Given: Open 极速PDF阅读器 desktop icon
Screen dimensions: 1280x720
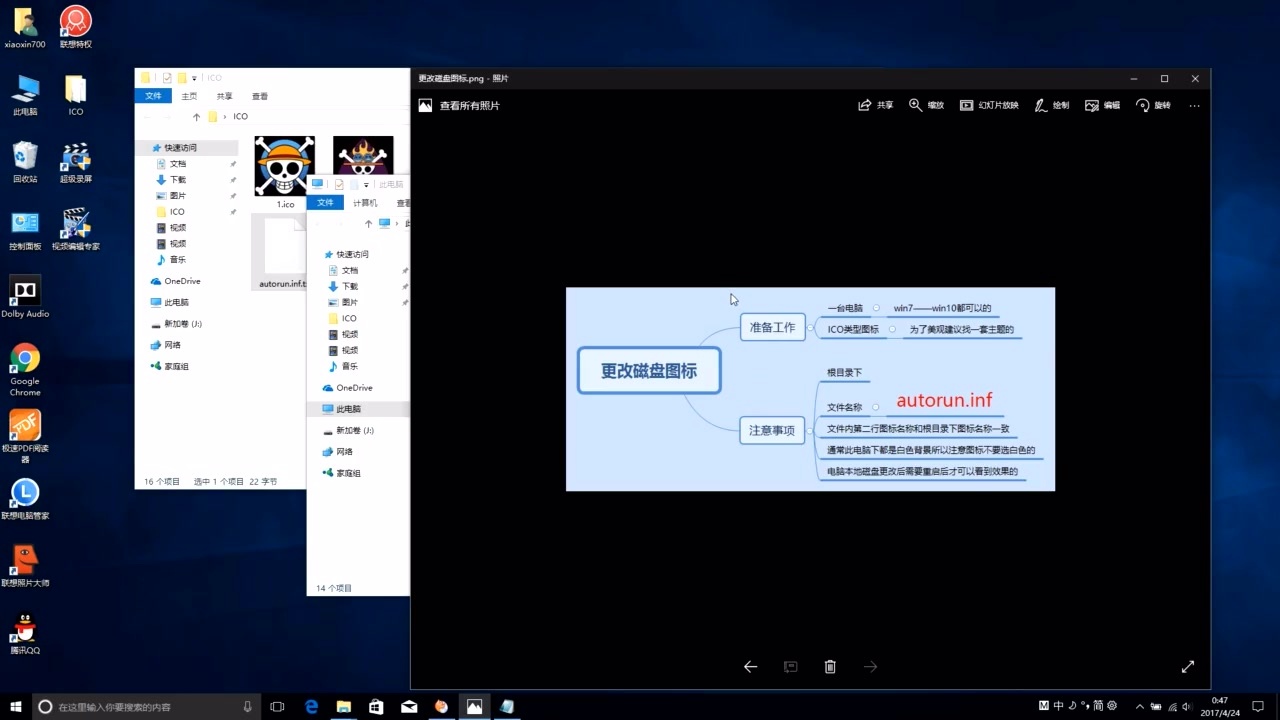Looking at the screenshot, I should 25,437.
